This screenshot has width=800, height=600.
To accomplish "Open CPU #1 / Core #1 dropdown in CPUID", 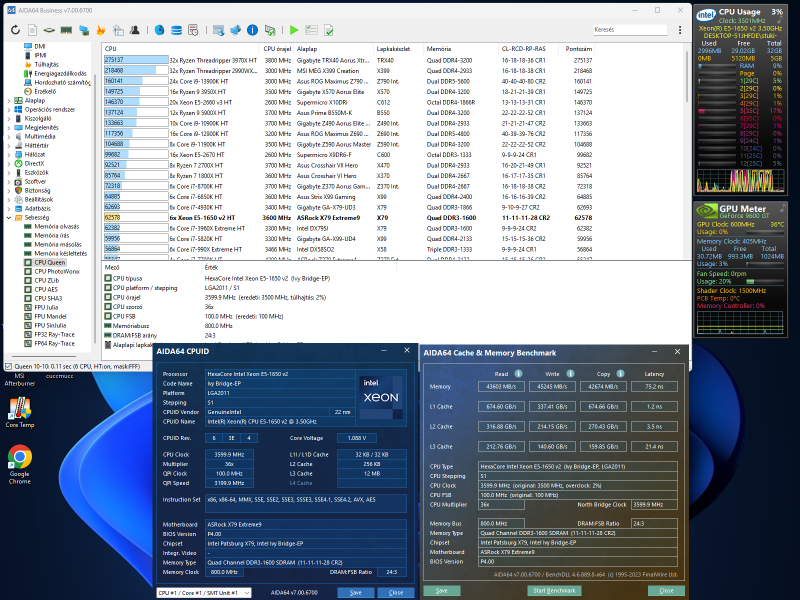I will pos(204,592).
